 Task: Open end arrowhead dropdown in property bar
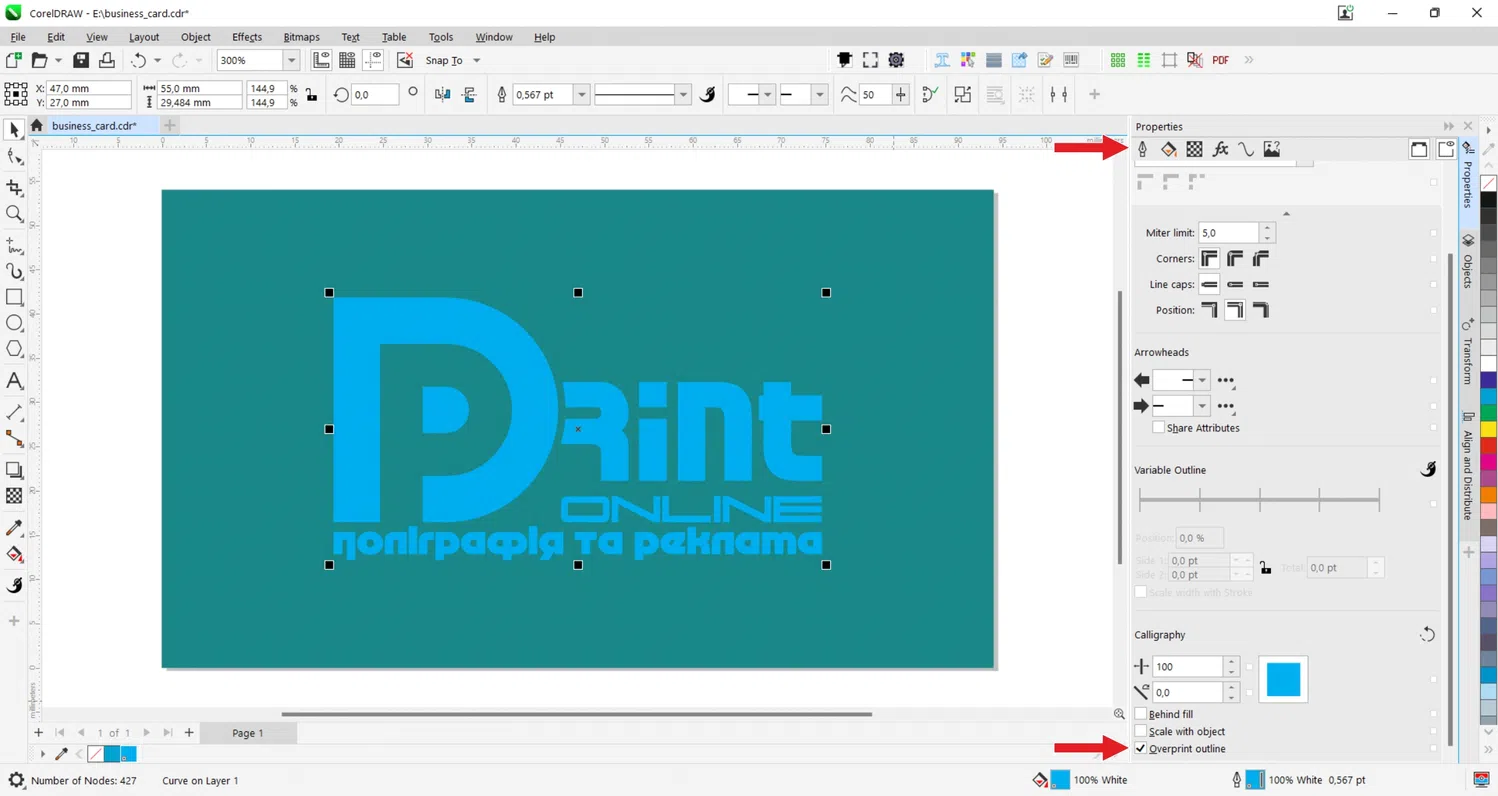pyautogui.click(x=820, y=94)
